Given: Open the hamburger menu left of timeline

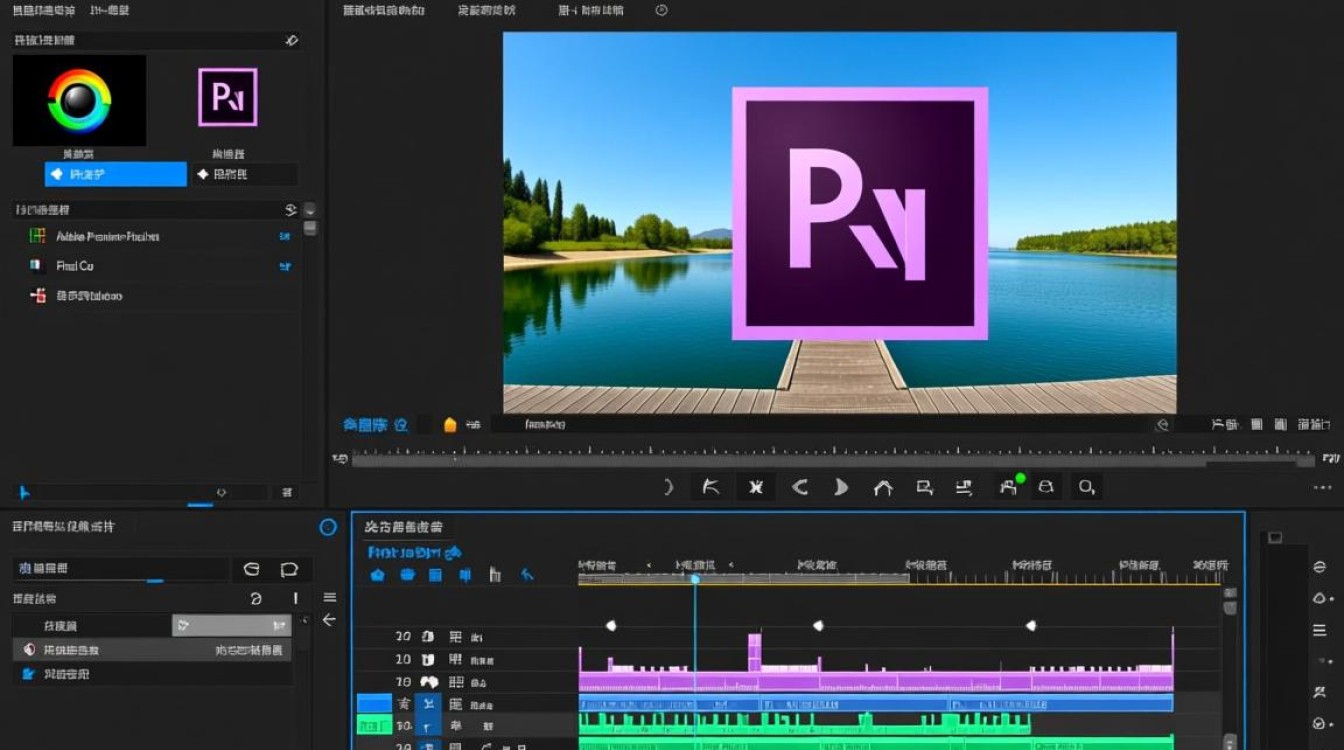Looking at the screenshot, I should [x=329, y=597].
